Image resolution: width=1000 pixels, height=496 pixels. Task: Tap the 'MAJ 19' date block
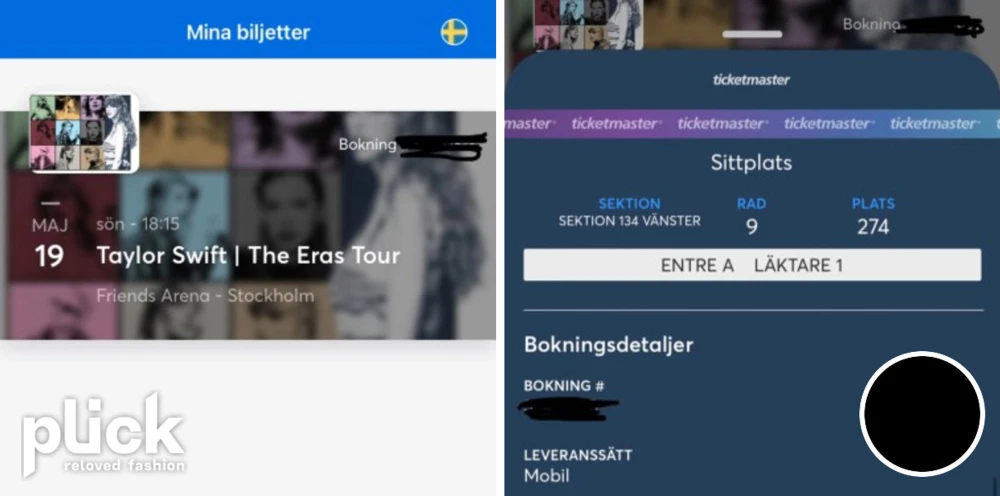coord(50,244)
